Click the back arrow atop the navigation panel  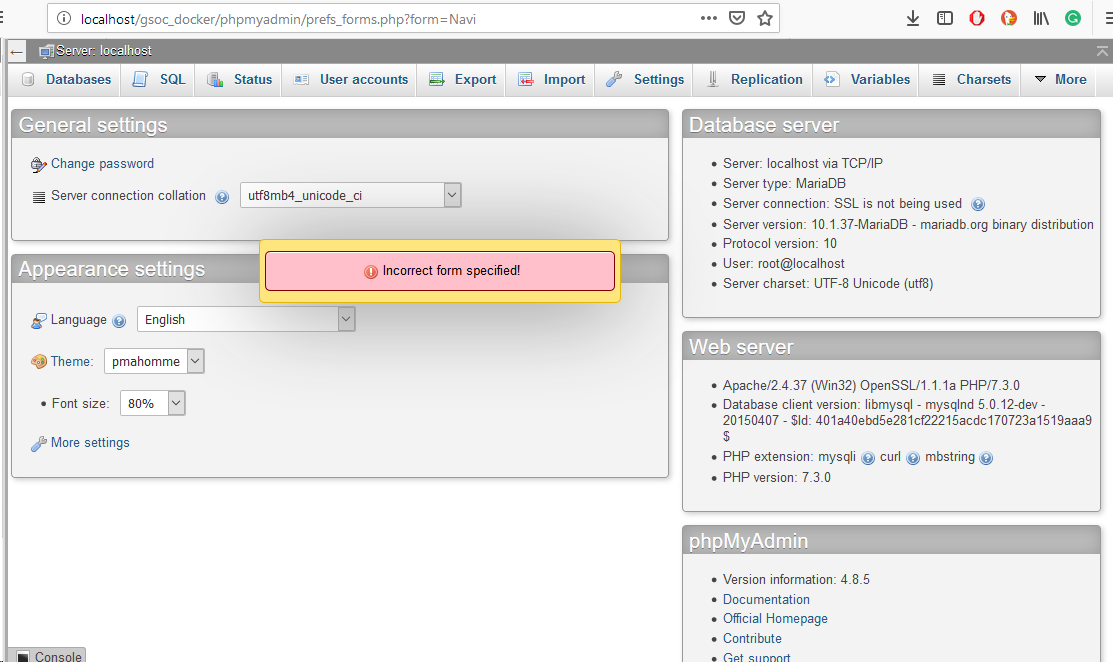point(15,51)
